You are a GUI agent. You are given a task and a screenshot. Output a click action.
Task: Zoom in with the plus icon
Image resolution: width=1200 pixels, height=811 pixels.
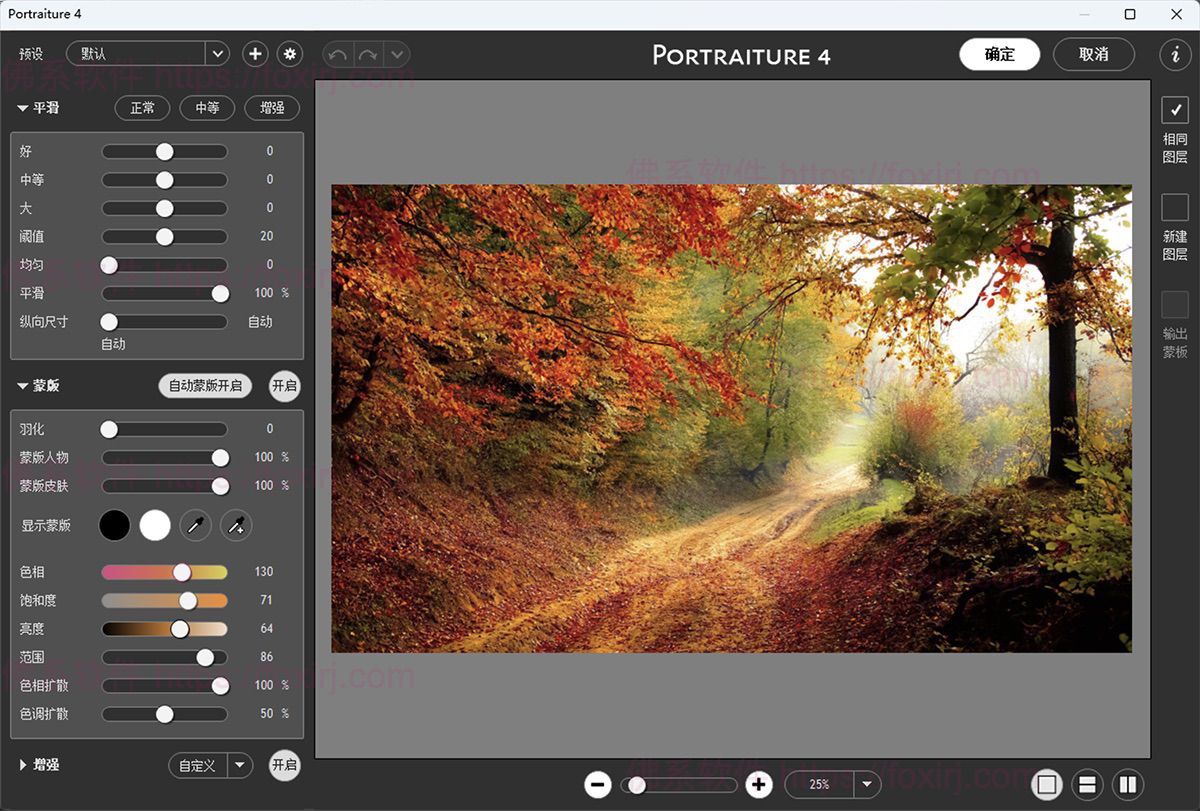759,785
